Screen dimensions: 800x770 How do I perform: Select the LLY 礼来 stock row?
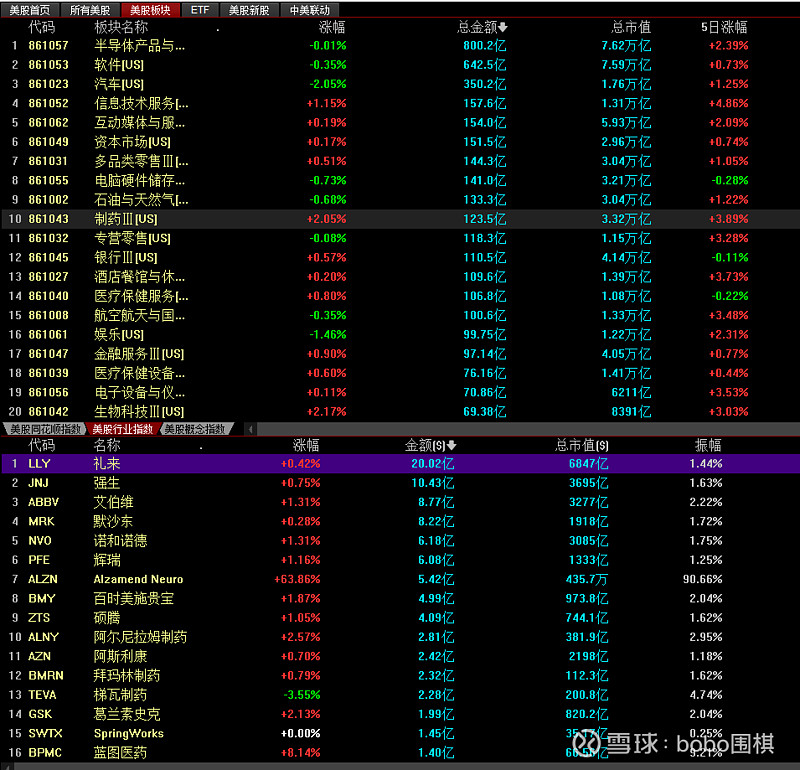(400, 464)
